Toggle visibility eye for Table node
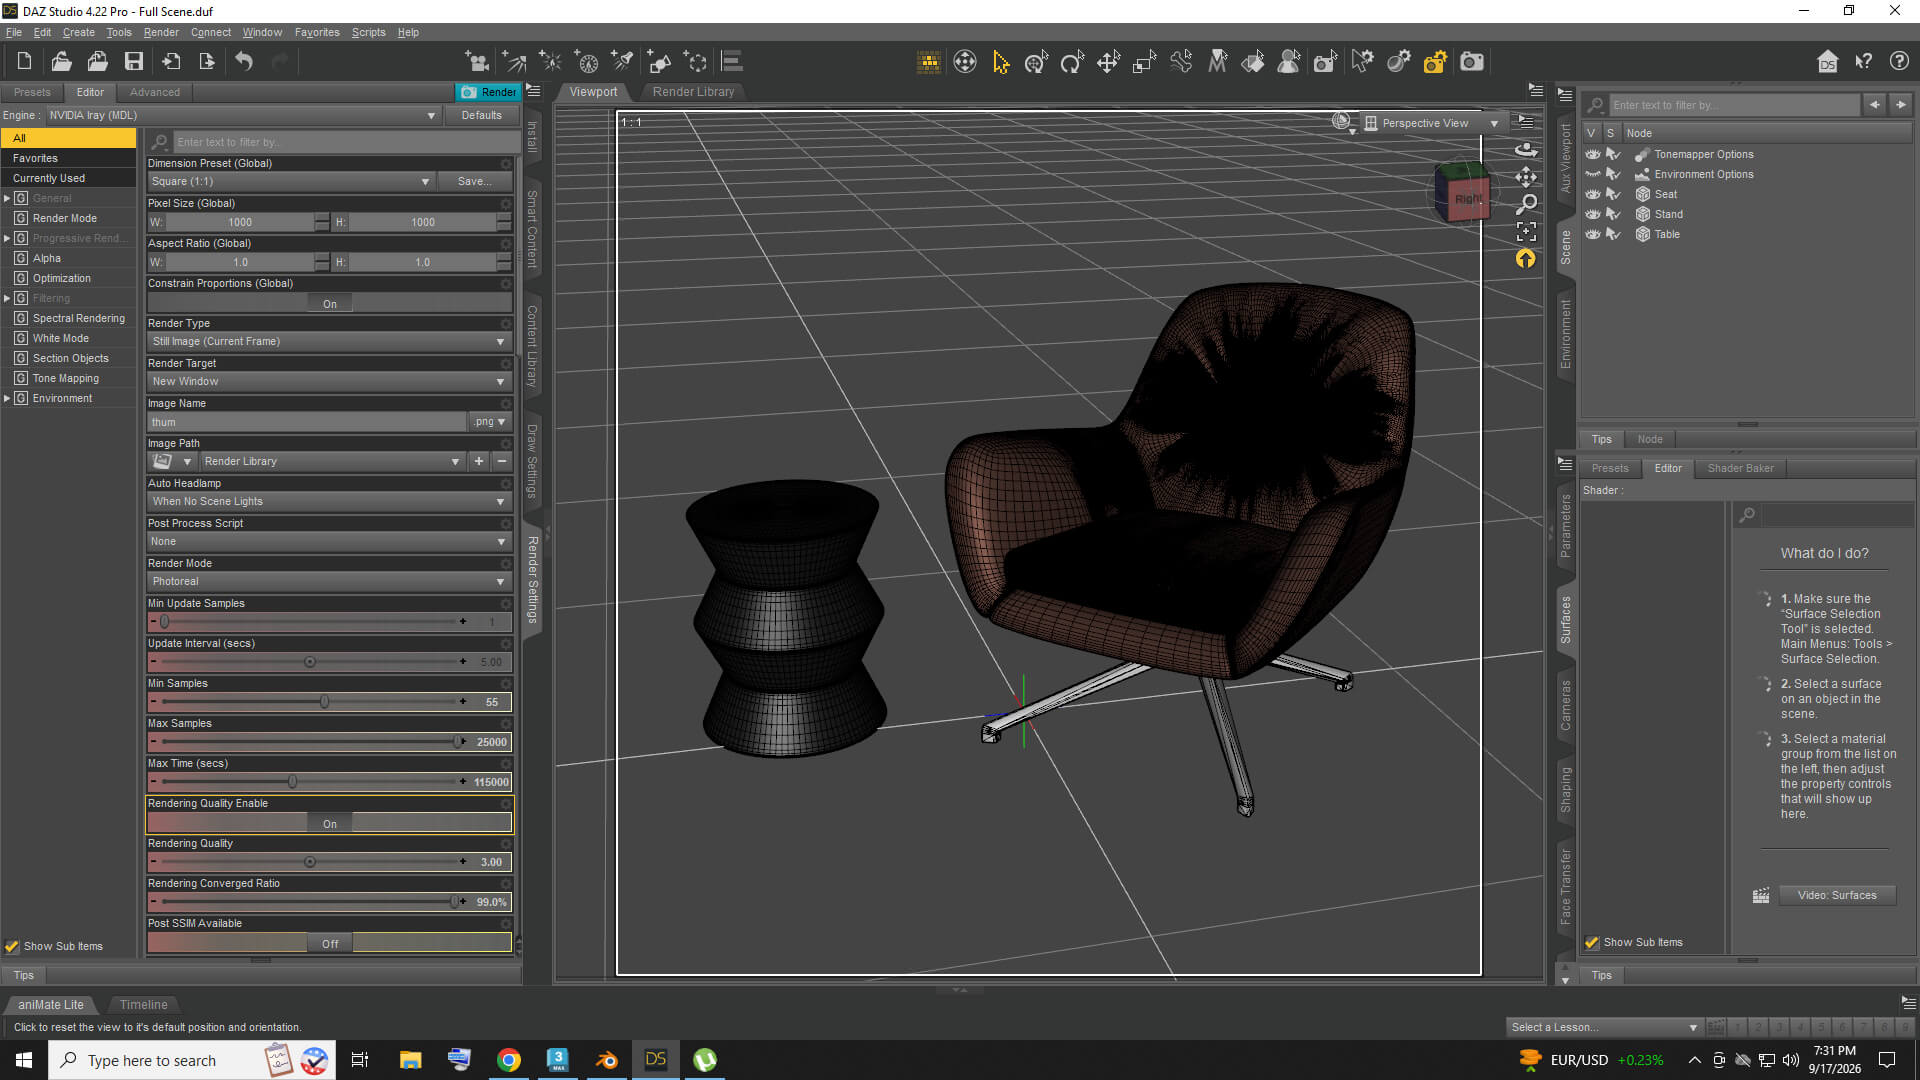Image resolution: width=1920 pixels, height=1080 pixels. 1593,235
